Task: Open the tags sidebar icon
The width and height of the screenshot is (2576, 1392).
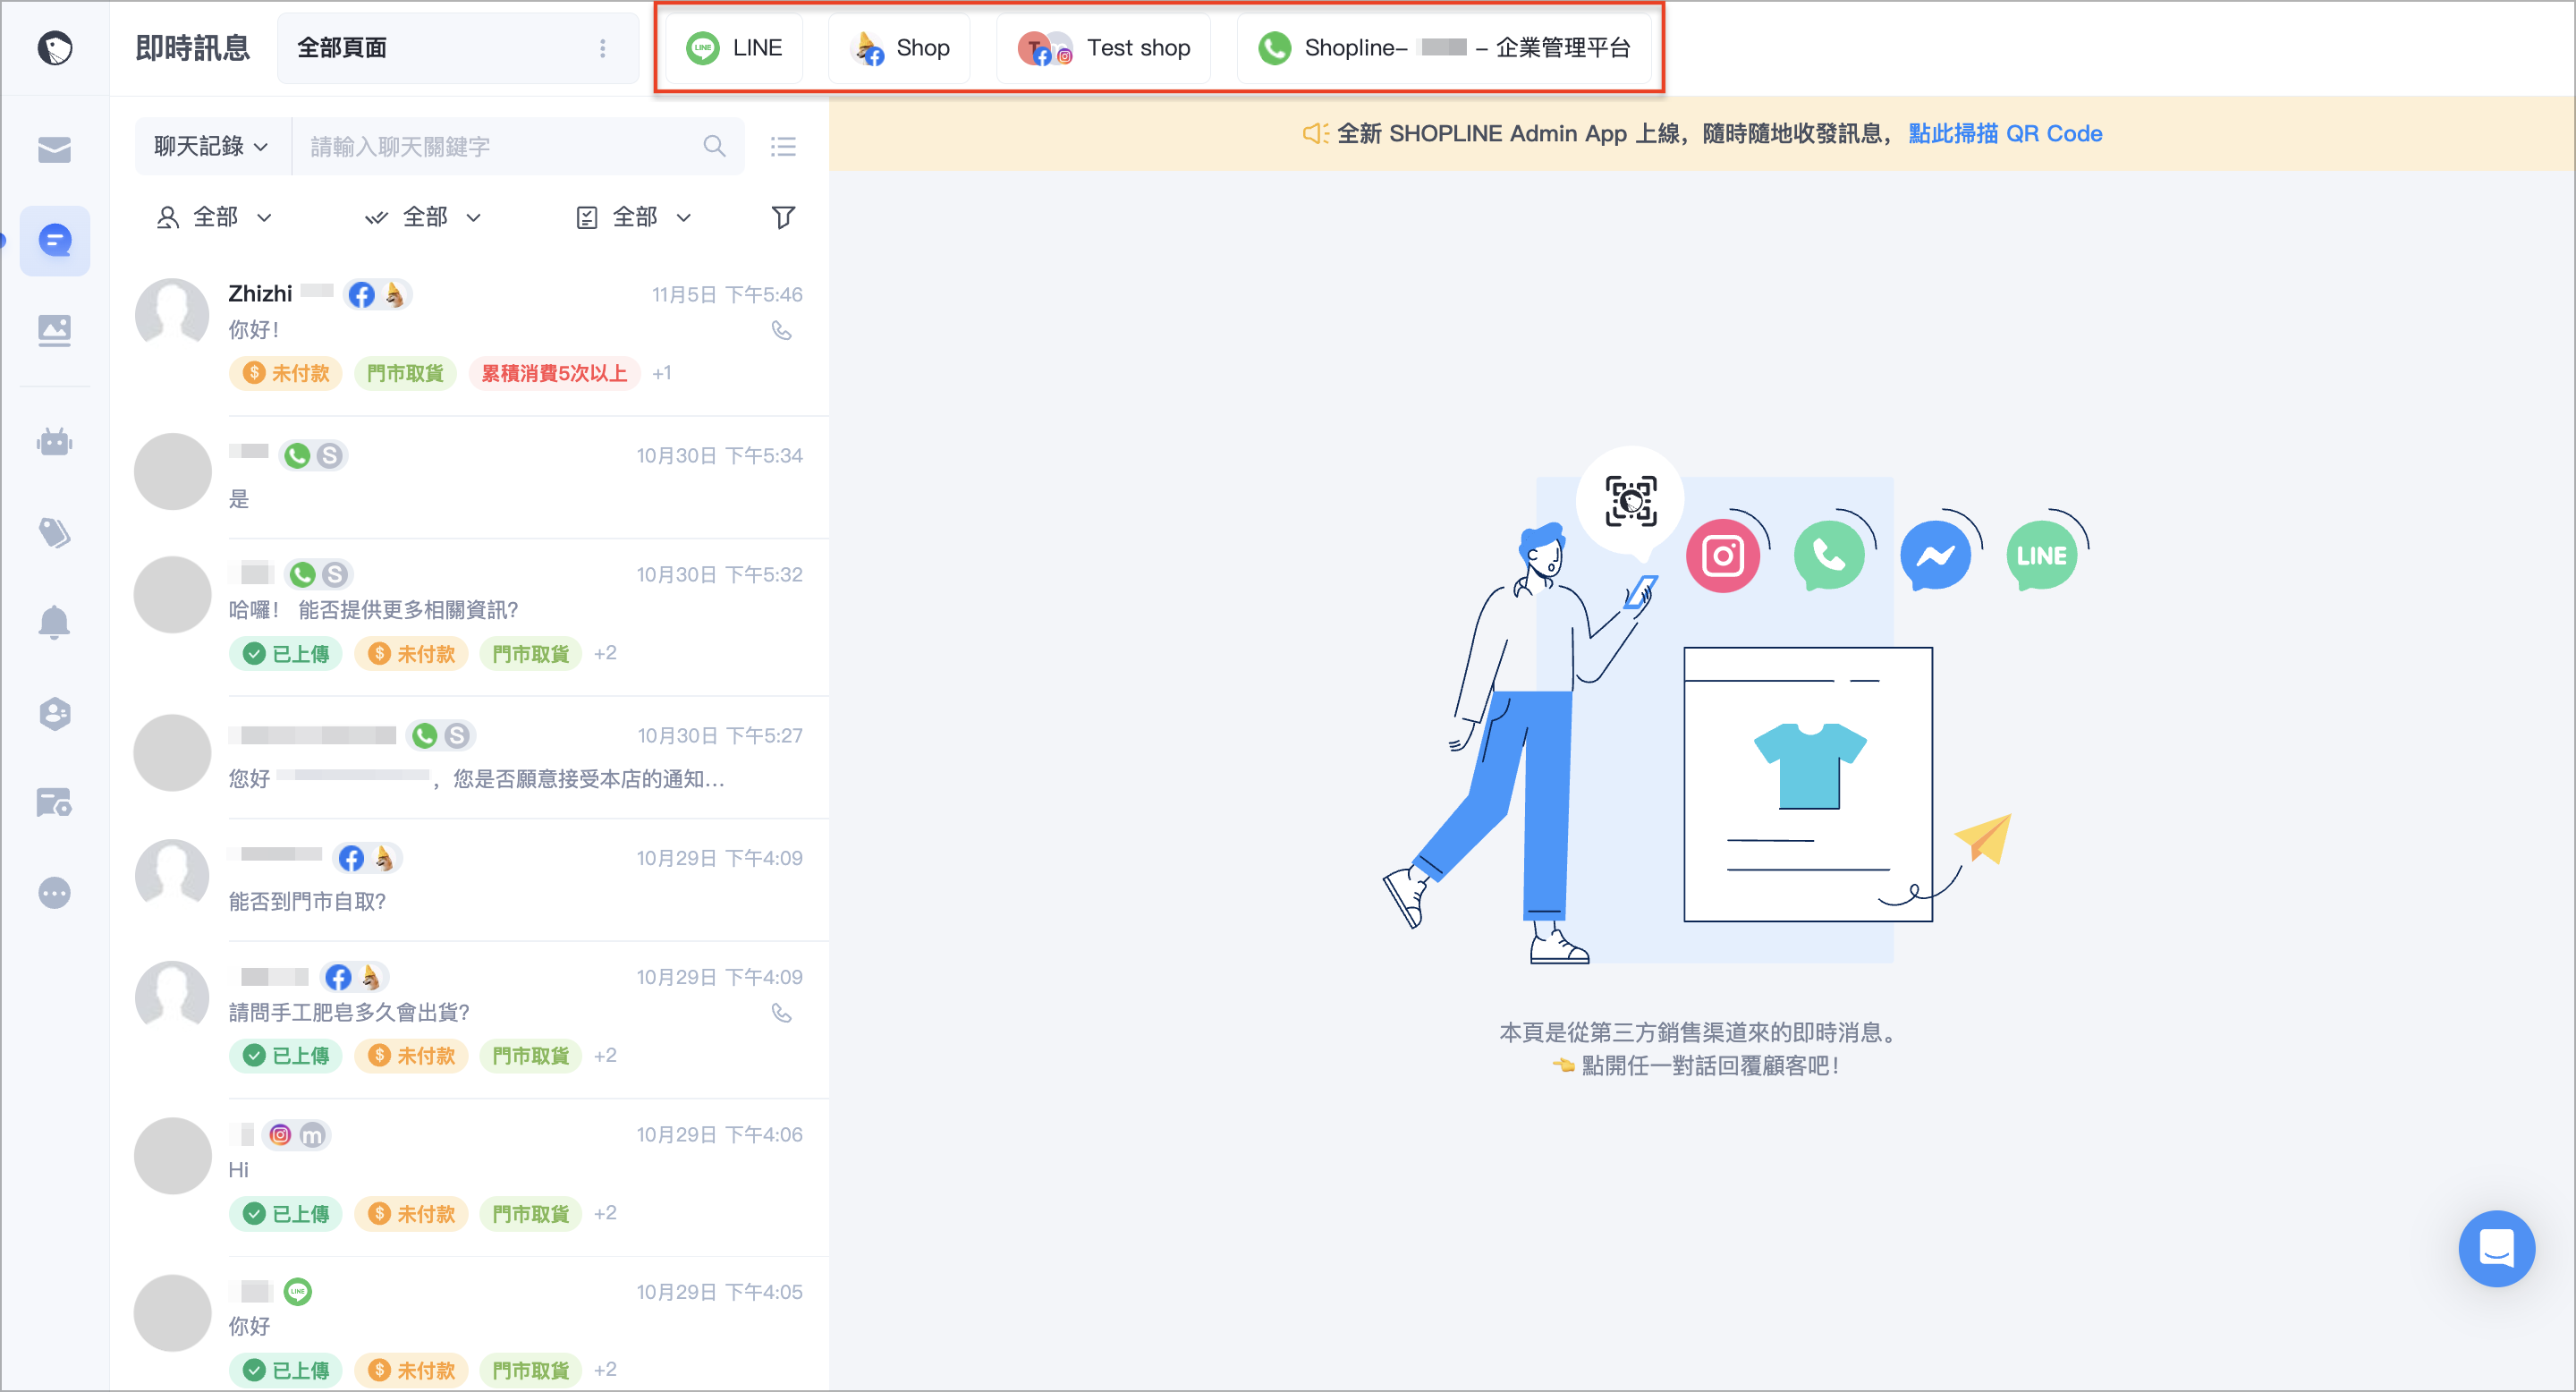Action: (54, 532)
